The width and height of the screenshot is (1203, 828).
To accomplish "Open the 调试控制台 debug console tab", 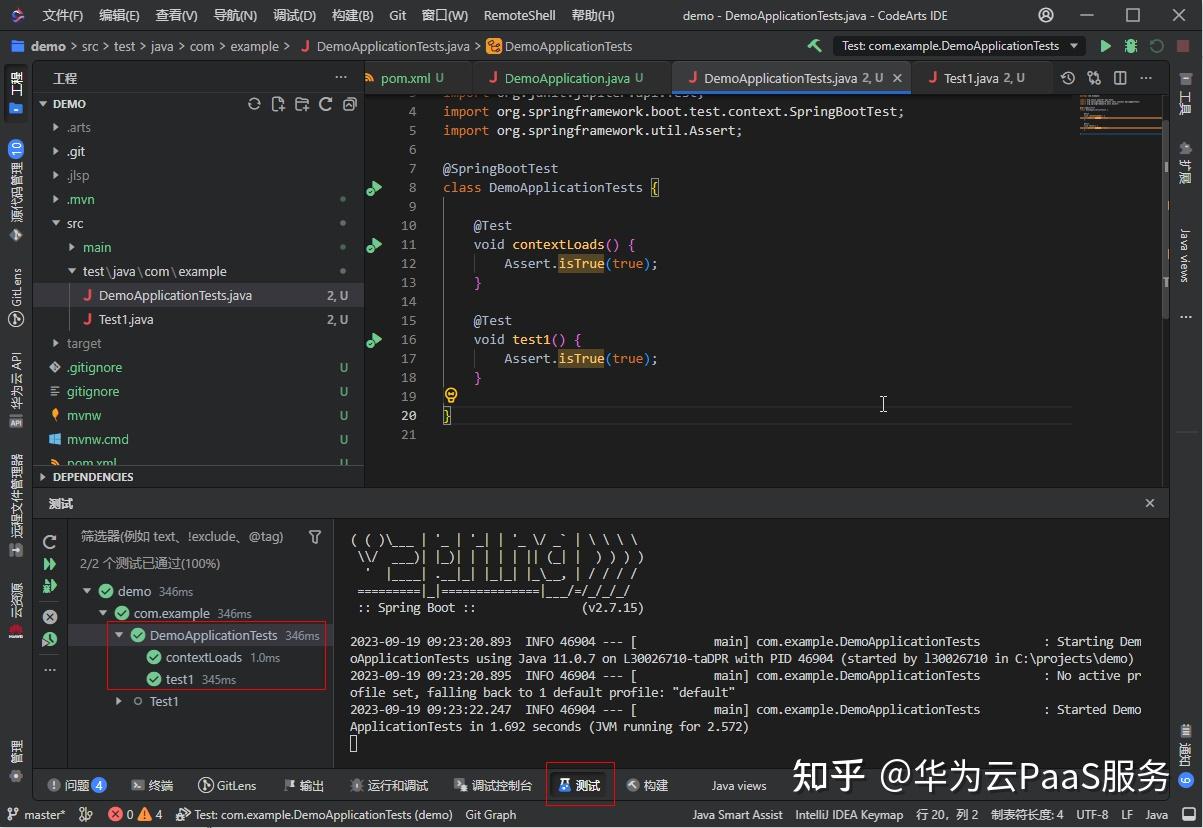I will (493, 786).
